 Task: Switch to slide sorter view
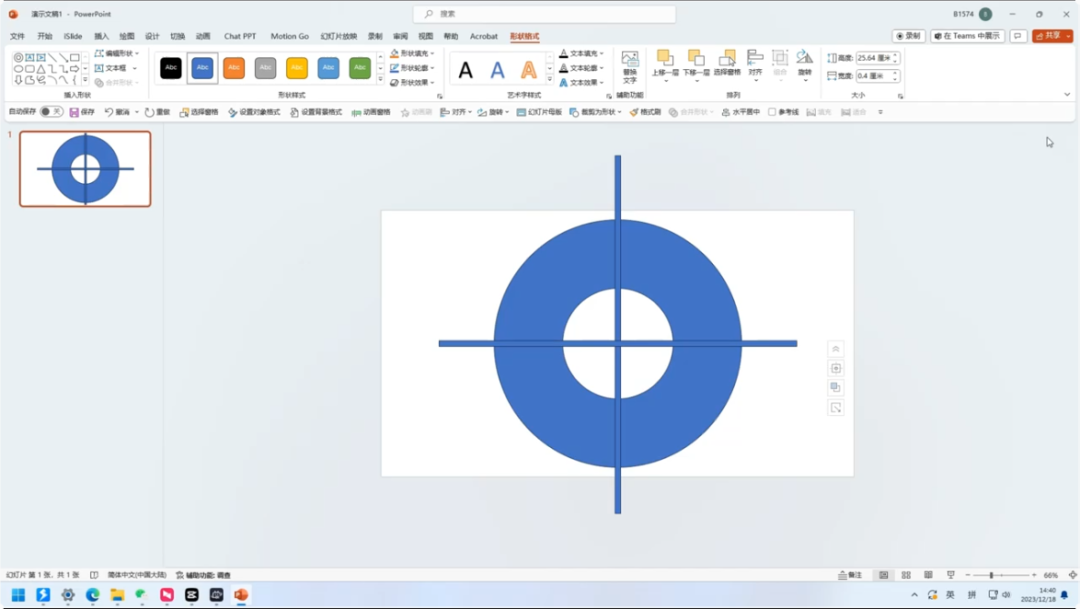(906, 575)
